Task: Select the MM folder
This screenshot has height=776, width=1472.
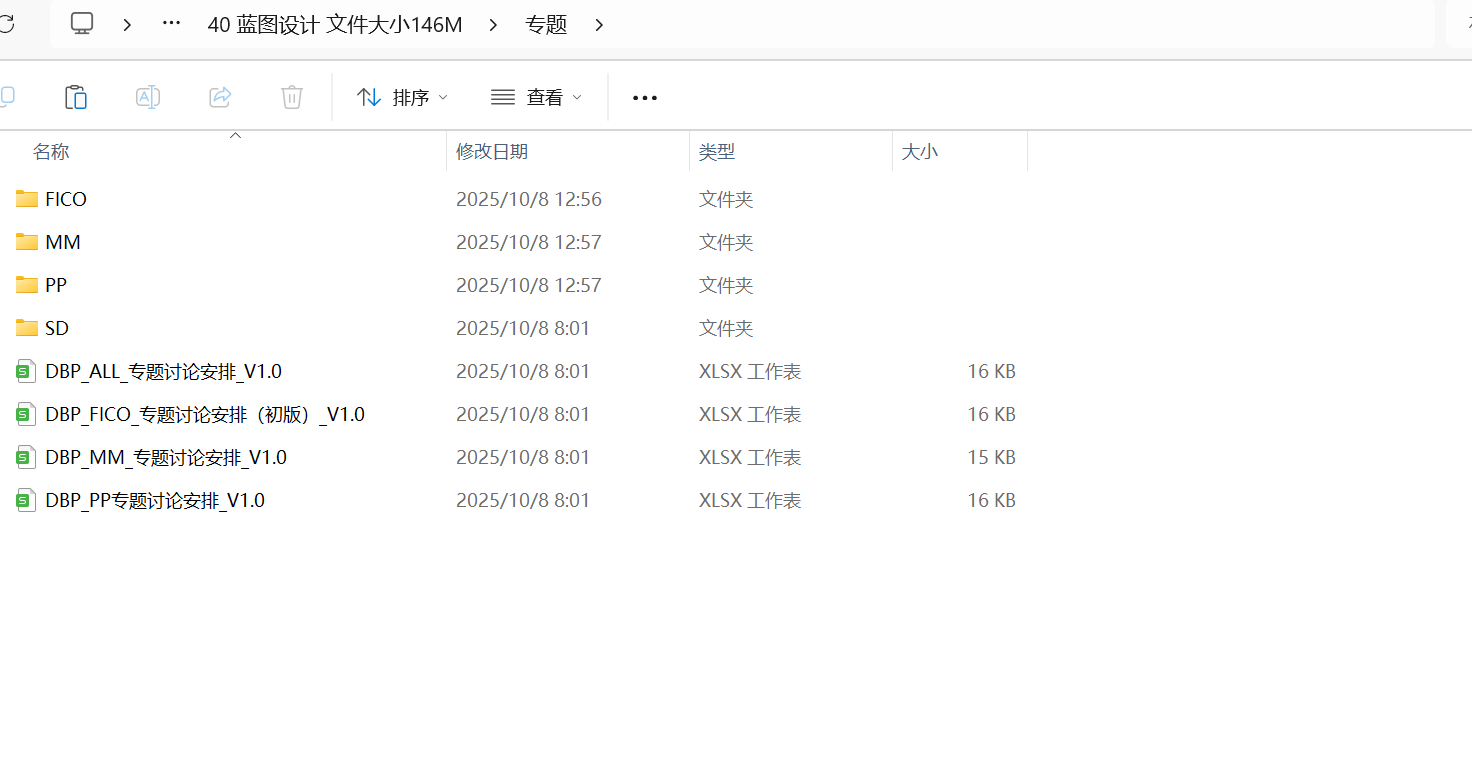Action: click(62, 242)
